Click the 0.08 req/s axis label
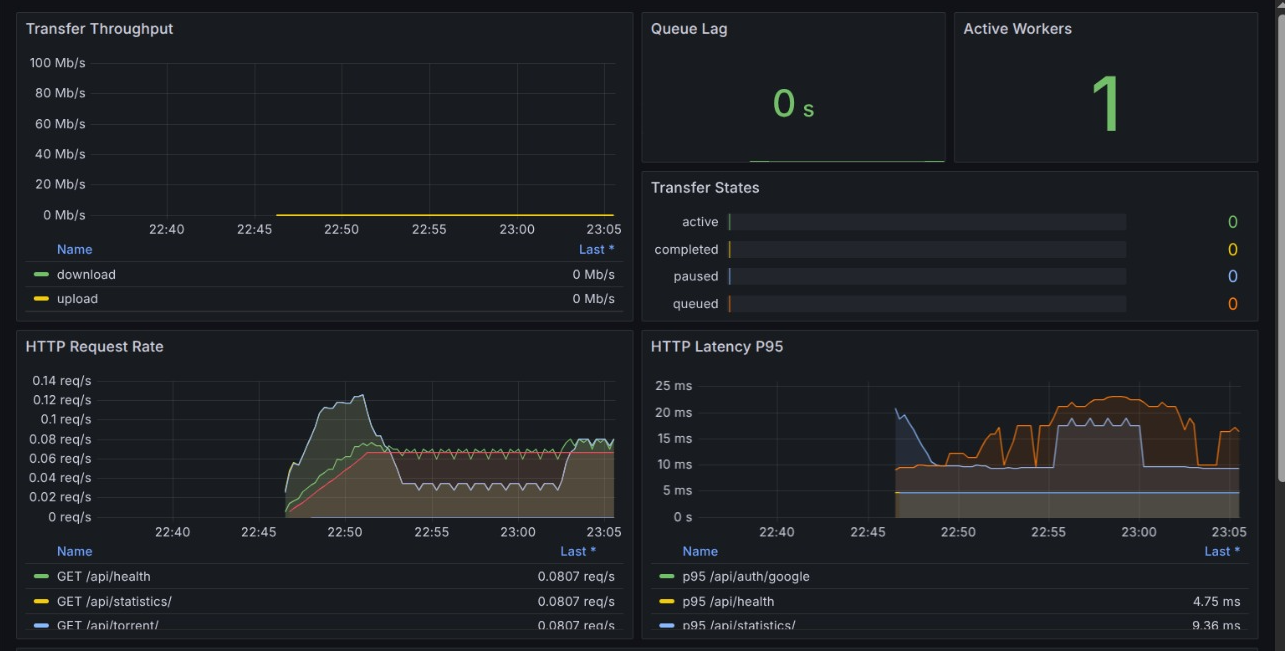Screen dimensions: 1285x651 [x=61, y=439]
